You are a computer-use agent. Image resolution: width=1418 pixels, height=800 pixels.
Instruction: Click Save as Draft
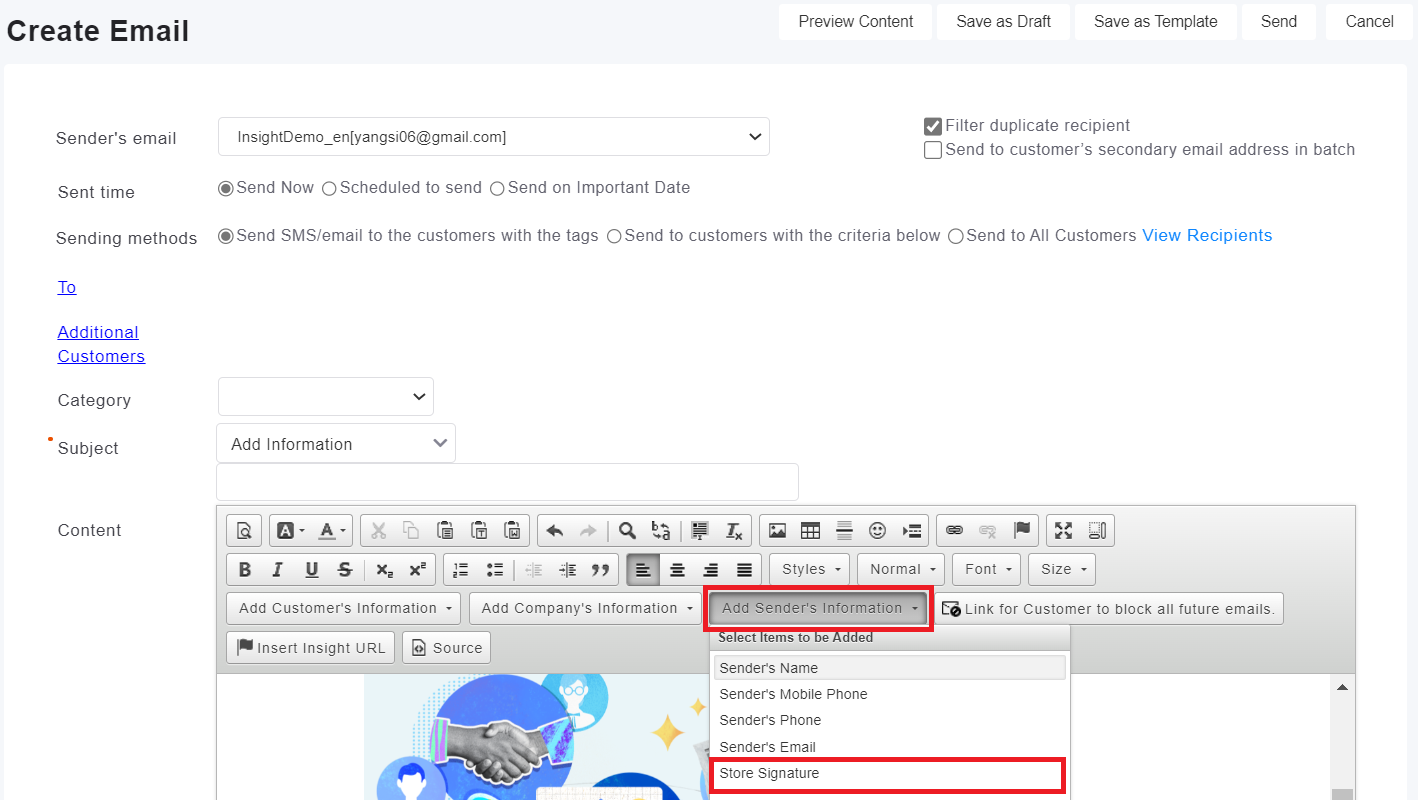(x=1003, y=22)
